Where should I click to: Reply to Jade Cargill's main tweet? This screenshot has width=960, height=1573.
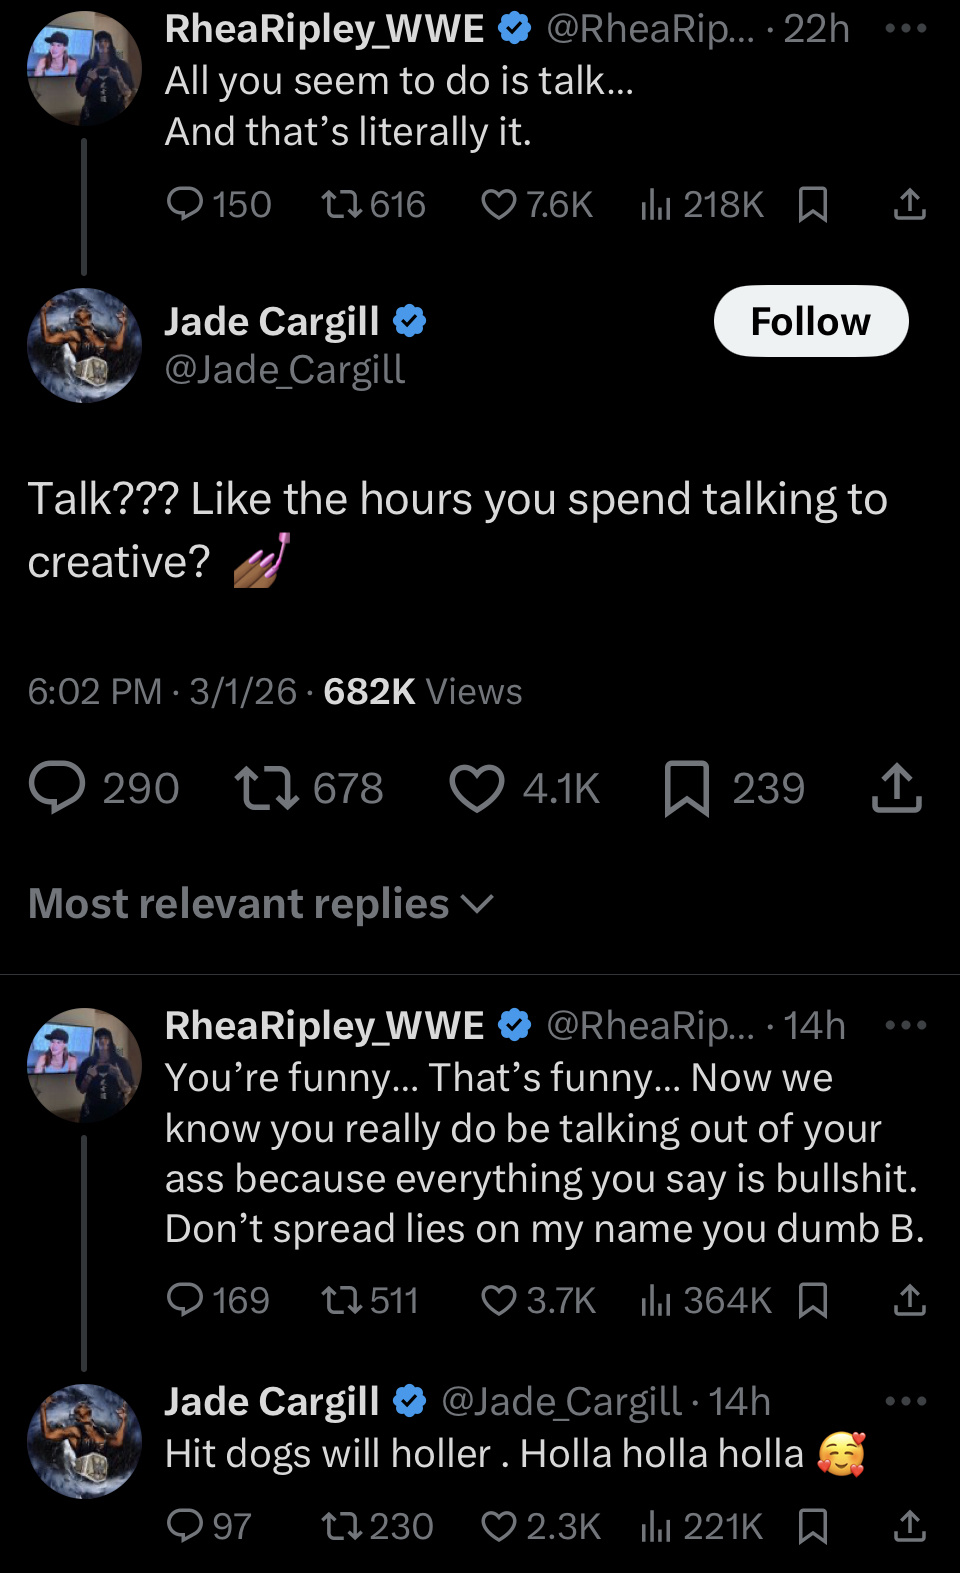57,788
